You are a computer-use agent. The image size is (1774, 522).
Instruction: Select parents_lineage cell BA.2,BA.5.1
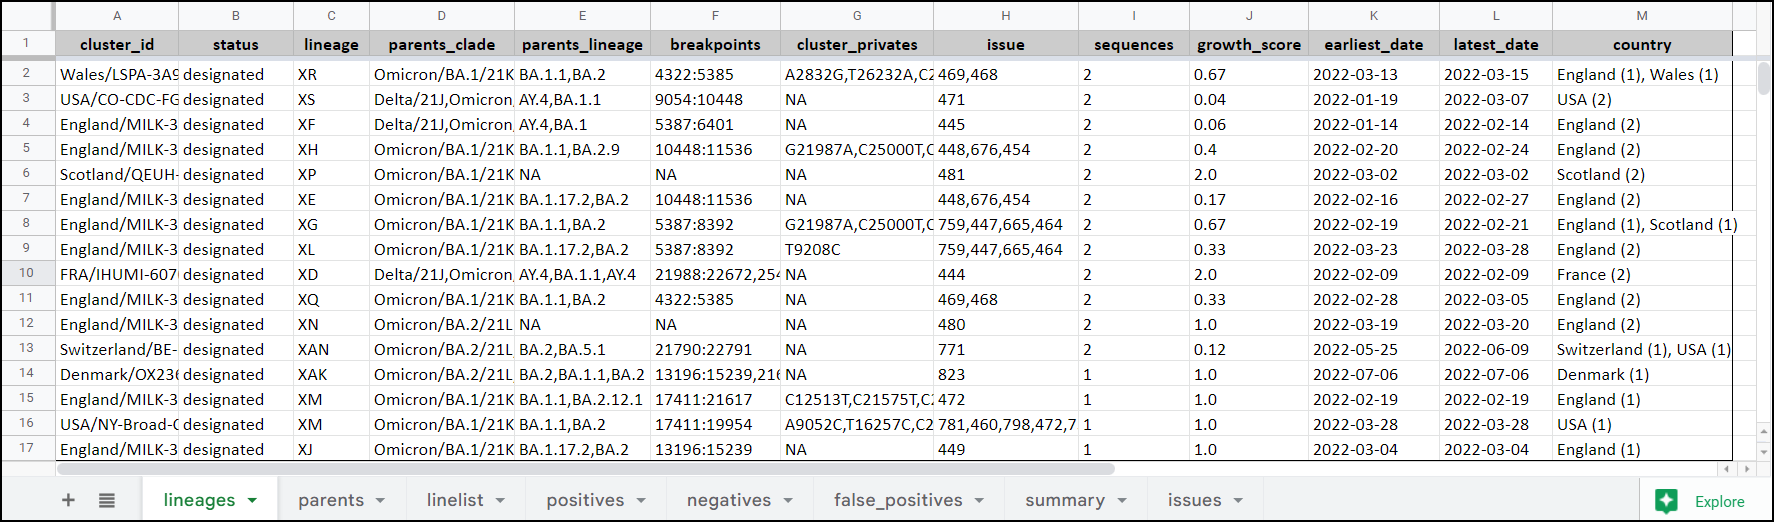pos(582,349)
